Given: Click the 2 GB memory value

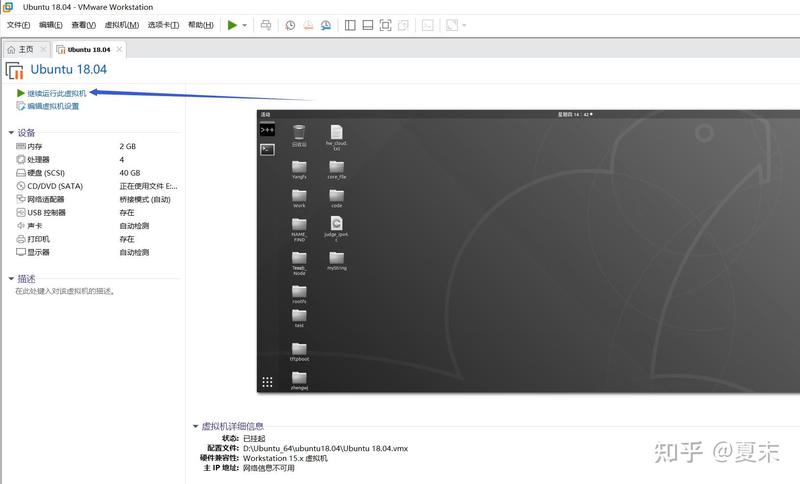Looking at the screenshot, I should pyautogui.click(x=128, y=146).
